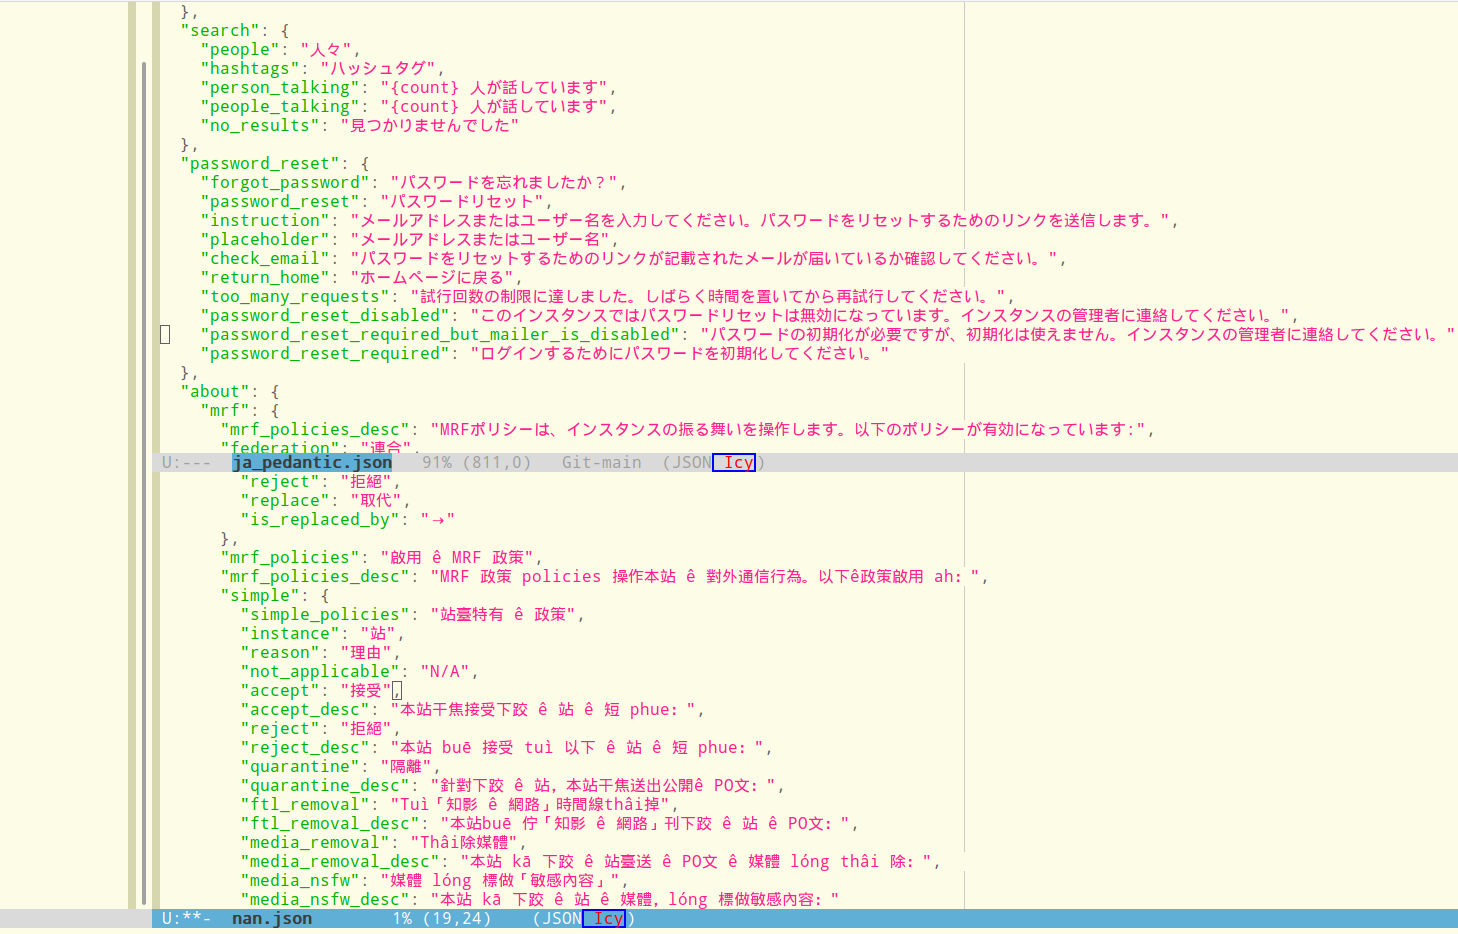Place cursor on the "about" key
1458x934 pixels.
pyautogui.click(x=215, y=391)
